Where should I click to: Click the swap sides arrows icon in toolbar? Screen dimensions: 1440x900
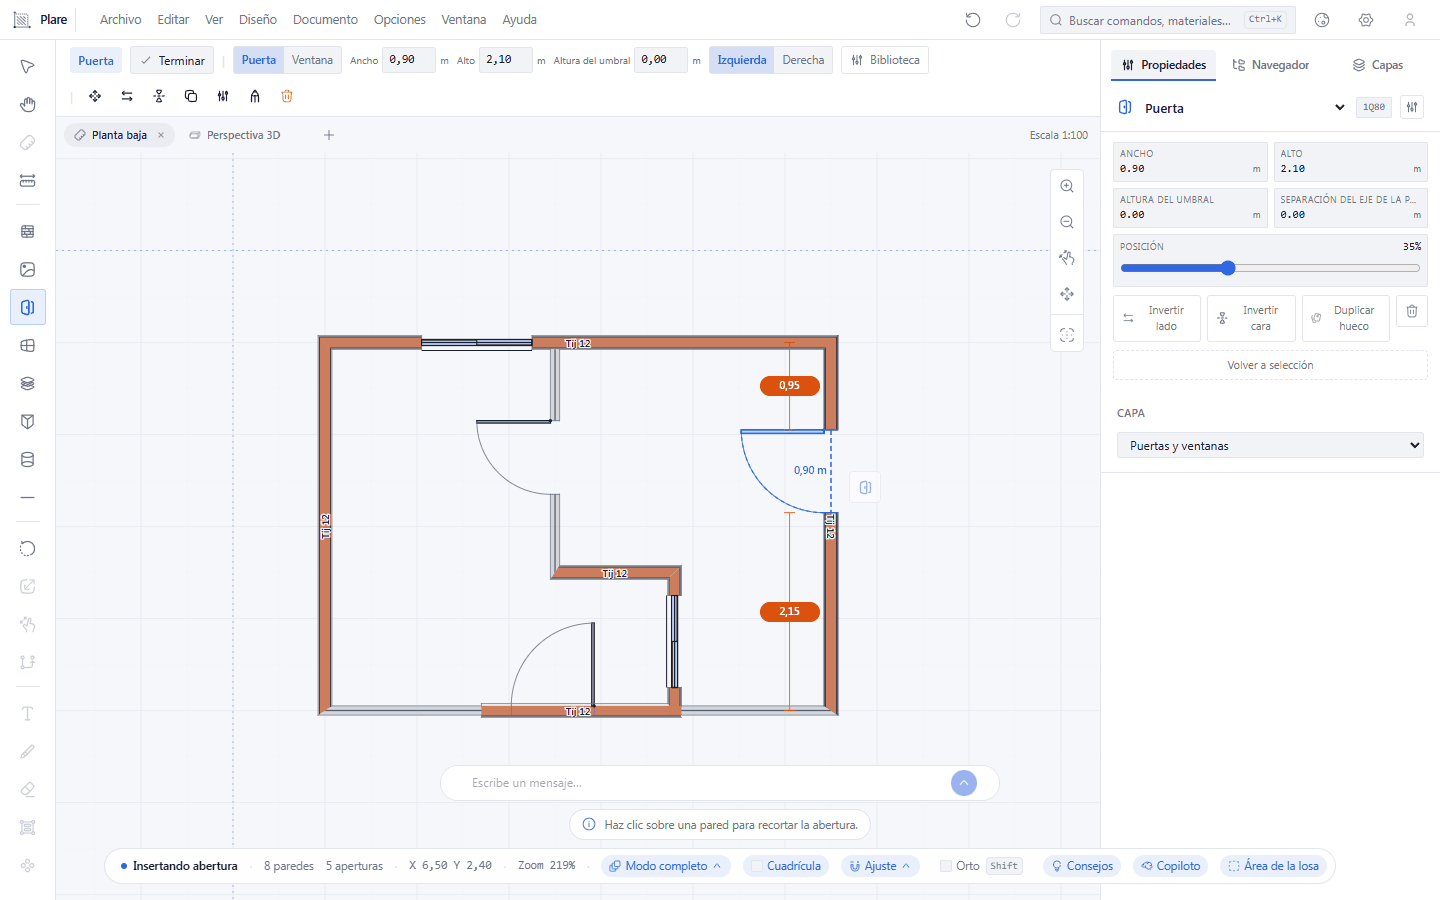(x=127, y=96)
